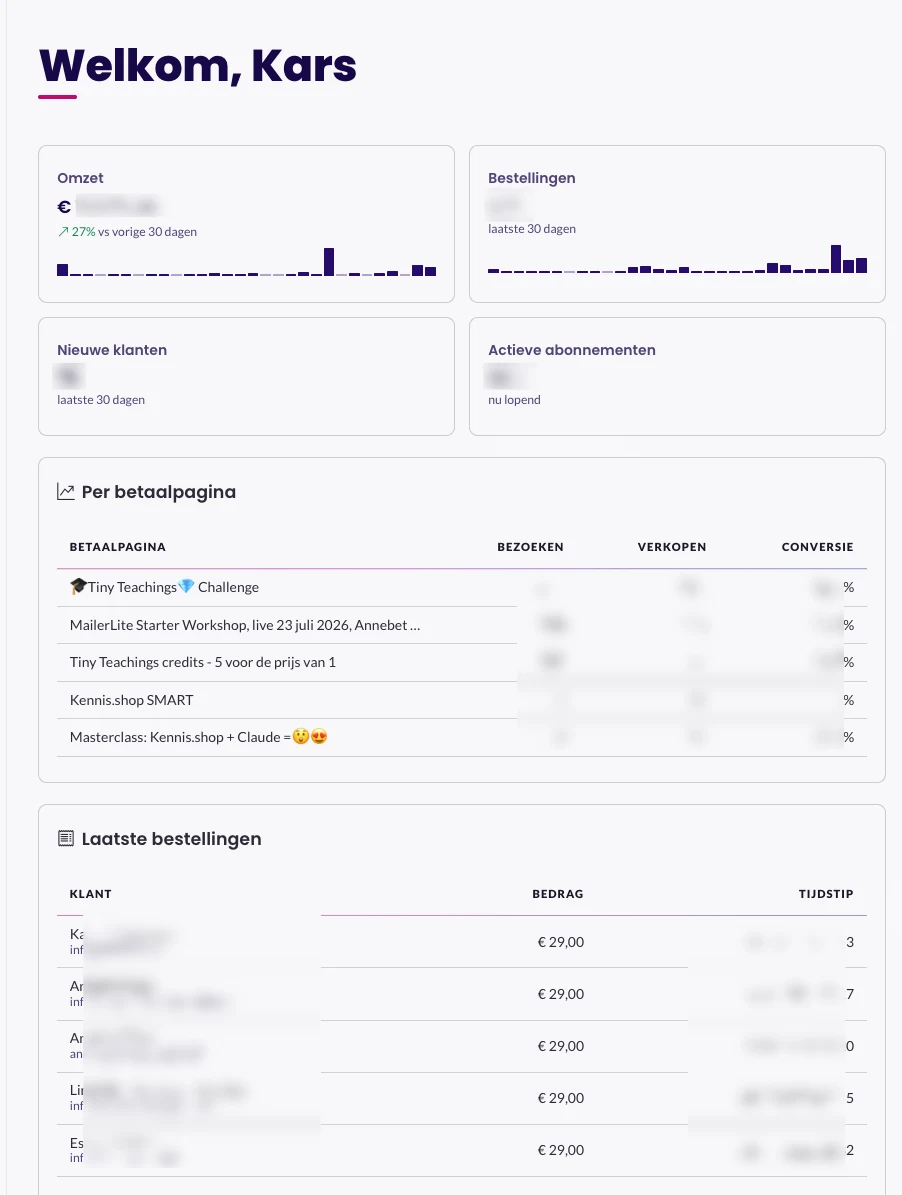Click 'laatste 30 dagen' under Bestellingen
The height and width of the screenshot is (1195, 902).
532,229
